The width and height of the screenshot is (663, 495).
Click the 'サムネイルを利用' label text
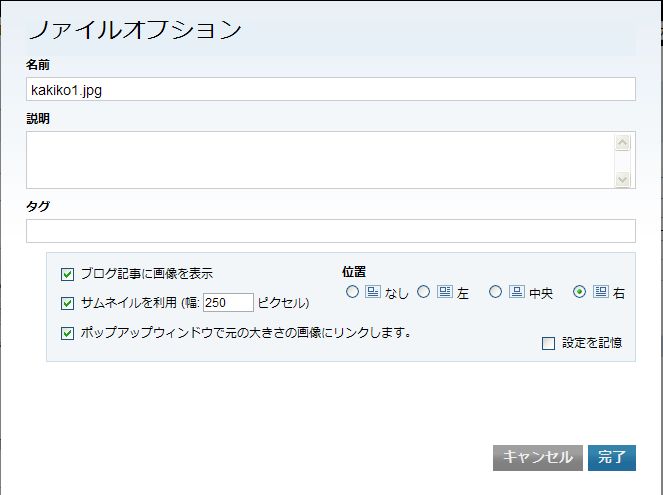click(x=129, y=303)
